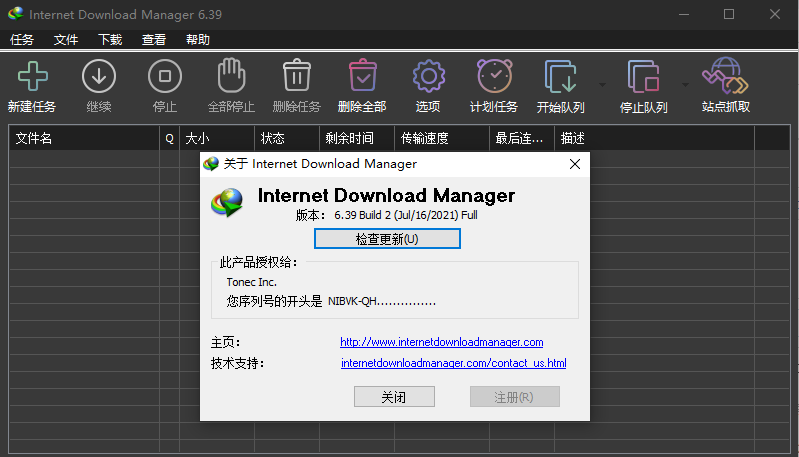Sort by the 状态 column header
Screen dimensions: 799x457
point(287,138)
